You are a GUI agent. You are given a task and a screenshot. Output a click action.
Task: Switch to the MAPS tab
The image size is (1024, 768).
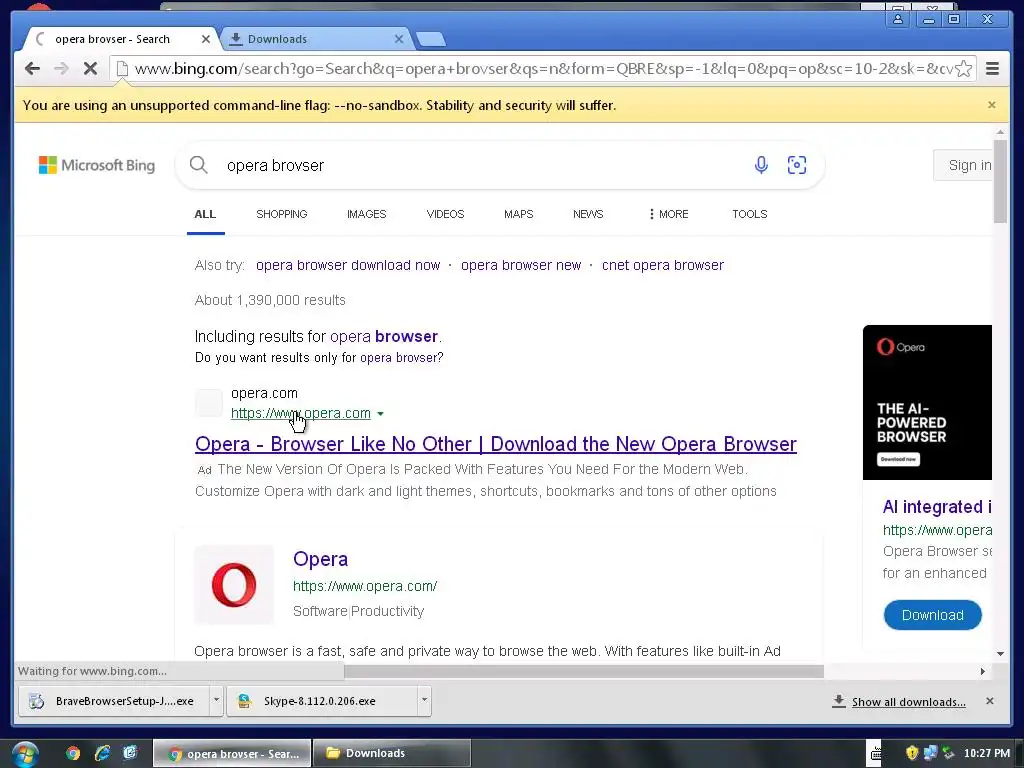(519, 214)
